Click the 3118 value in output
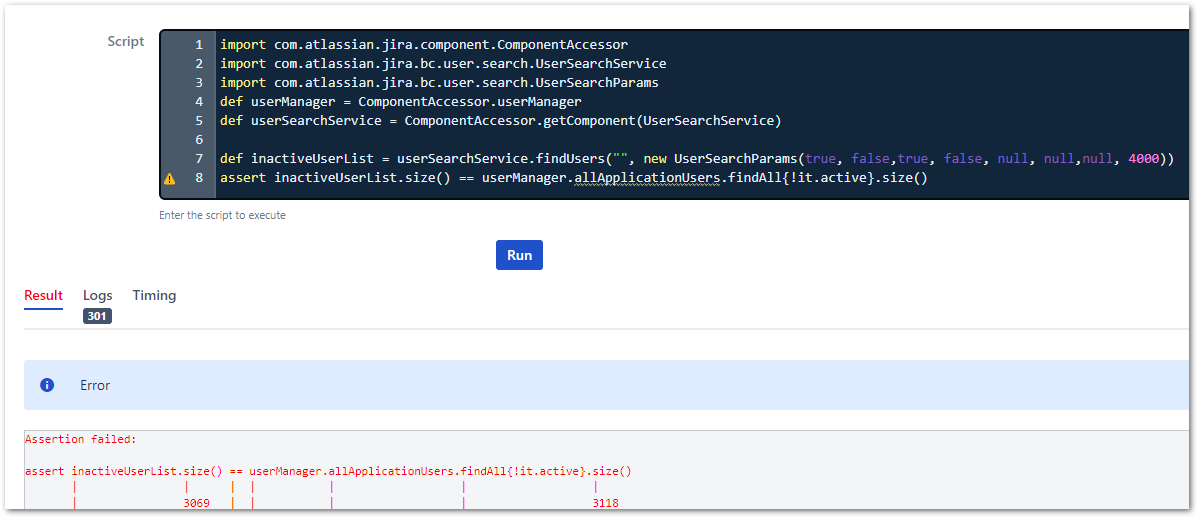 (605, 503)
